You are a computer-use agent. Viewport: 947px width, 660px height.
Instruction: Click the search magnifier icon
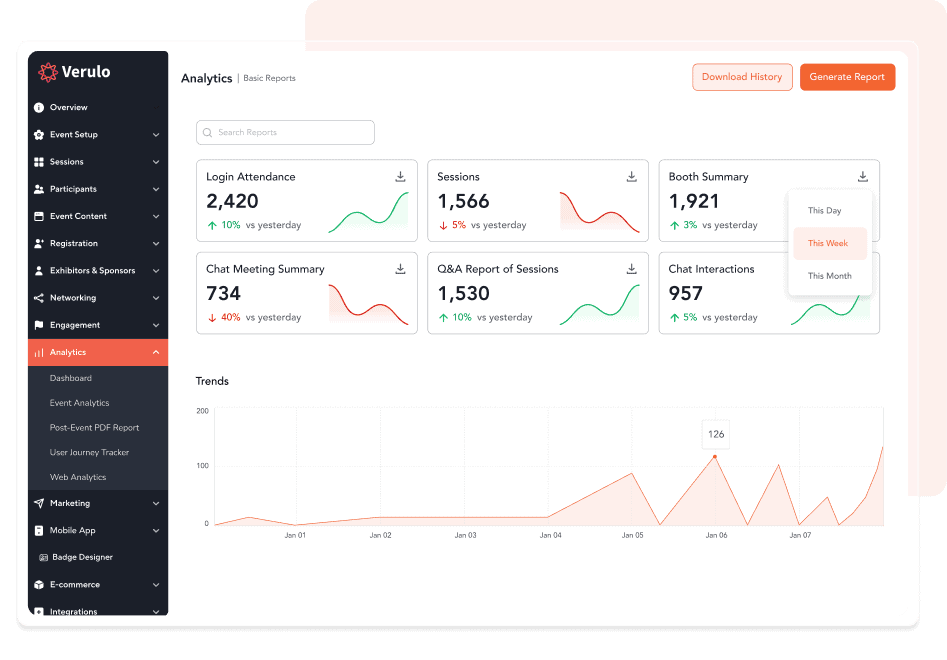[x=206, y=132]
